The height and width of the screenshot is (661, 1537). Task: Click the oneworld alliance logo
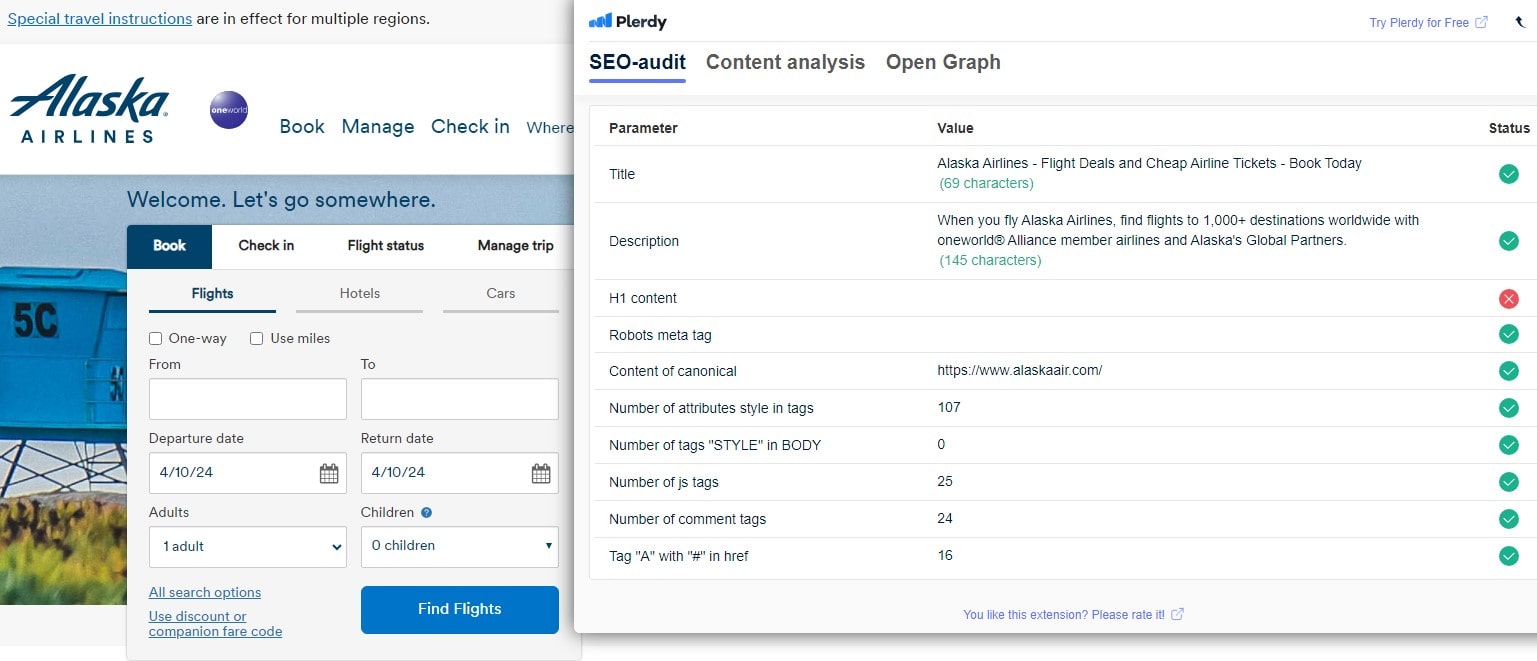[x=229, y=110]
